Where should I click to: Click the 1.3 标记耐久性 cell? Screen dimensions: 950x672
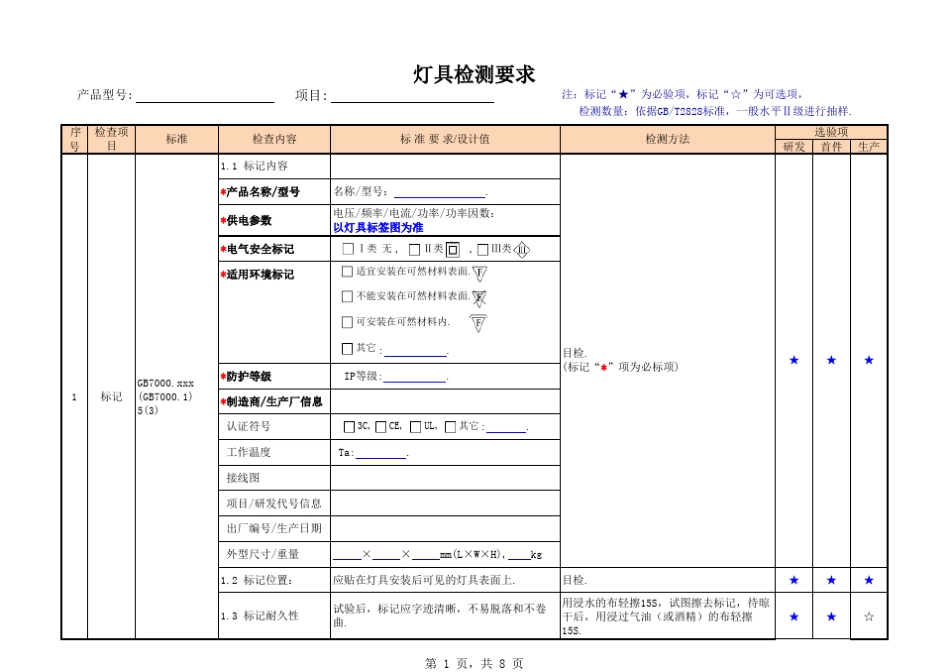click(x=274, y=616)
